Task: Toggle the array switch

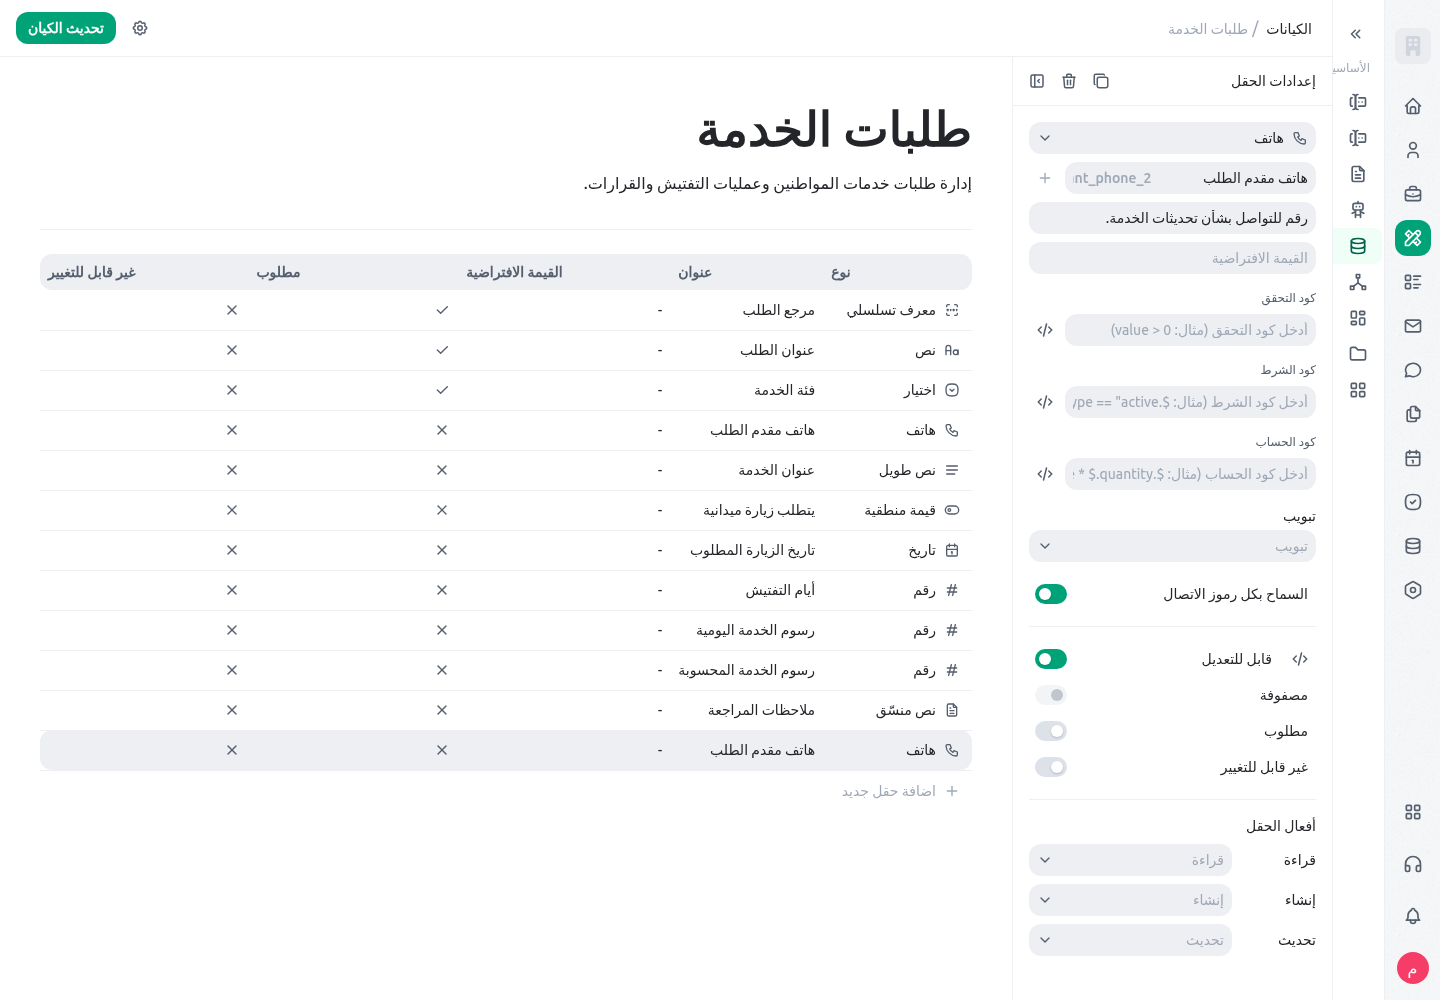Action: (x=1051, y=695)
